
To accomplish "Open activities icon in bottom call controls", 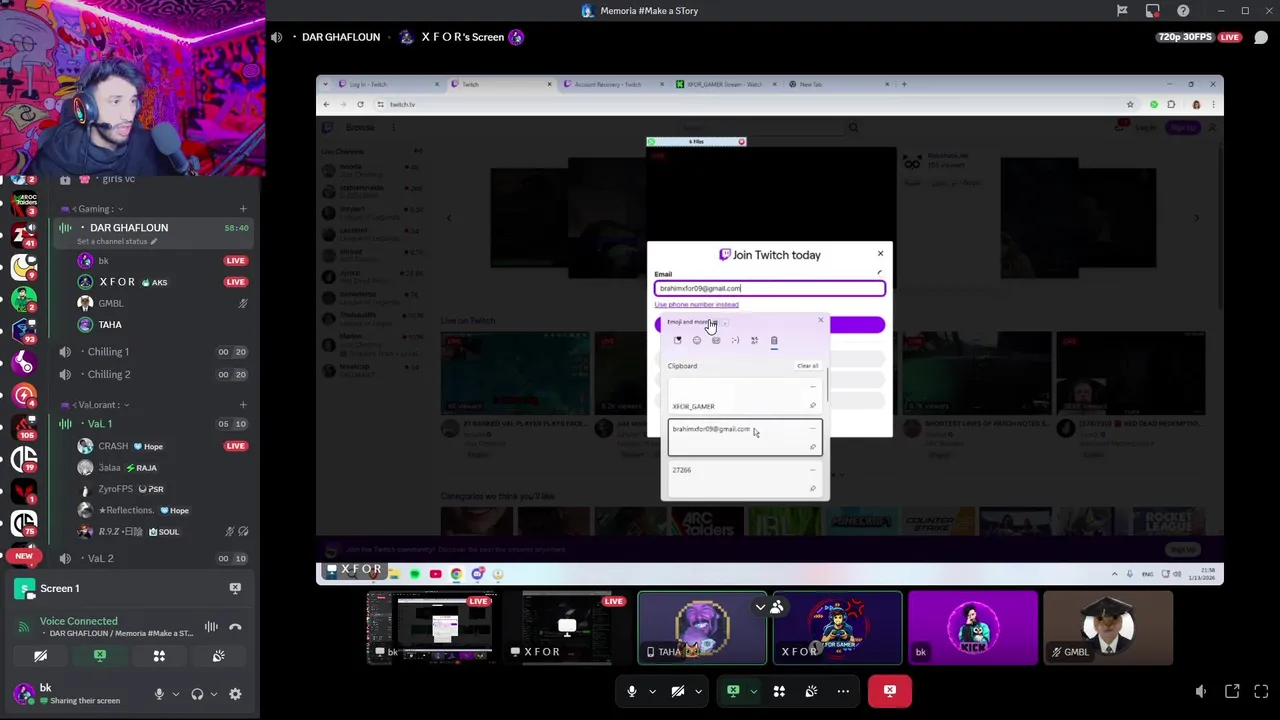I will click(779, 691).
